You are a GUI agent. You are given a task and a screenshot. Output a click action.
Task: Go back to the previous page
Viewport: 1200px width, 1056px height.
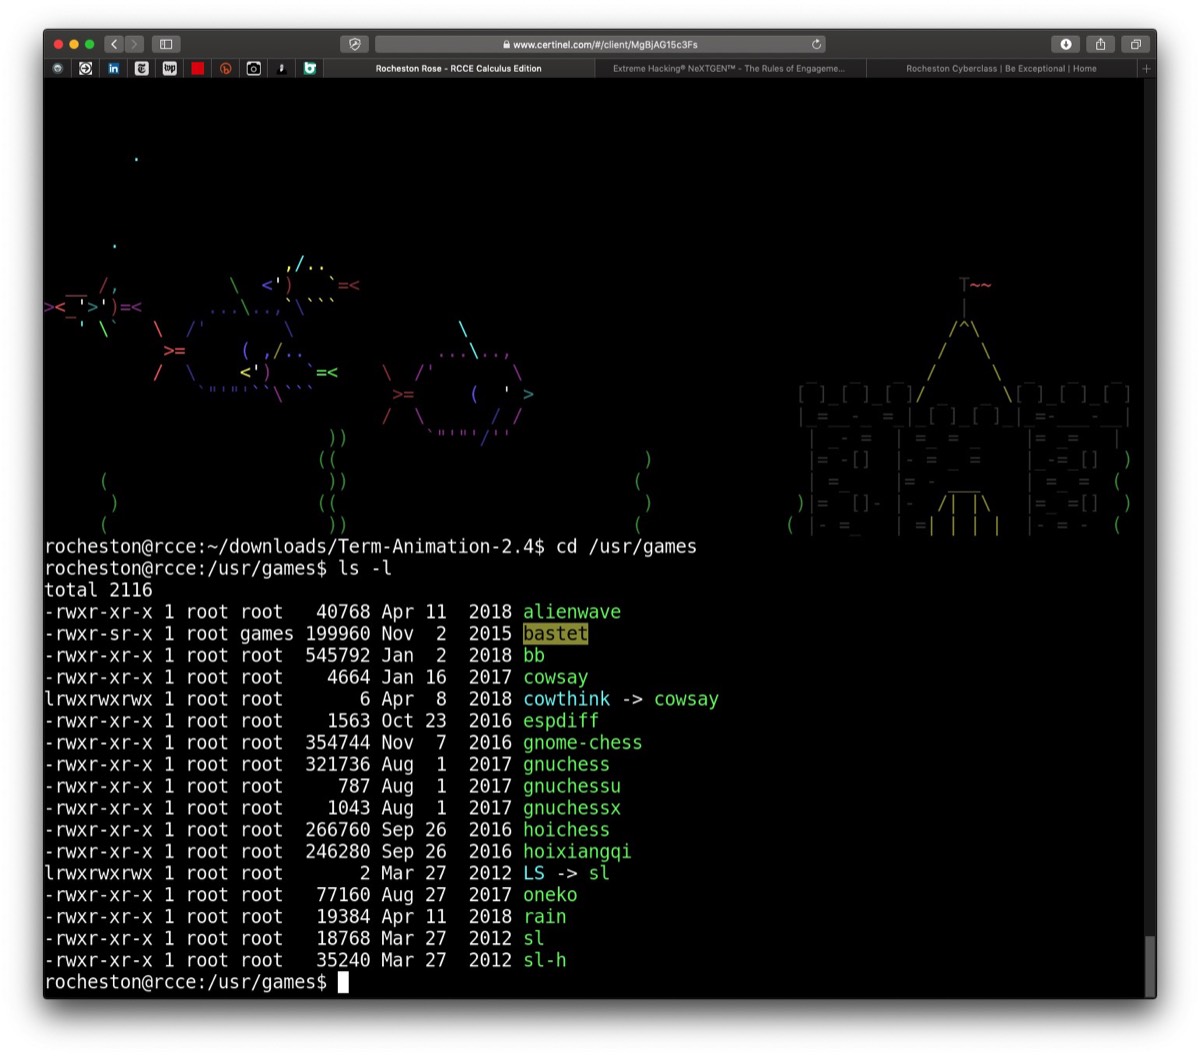(114, 44)
